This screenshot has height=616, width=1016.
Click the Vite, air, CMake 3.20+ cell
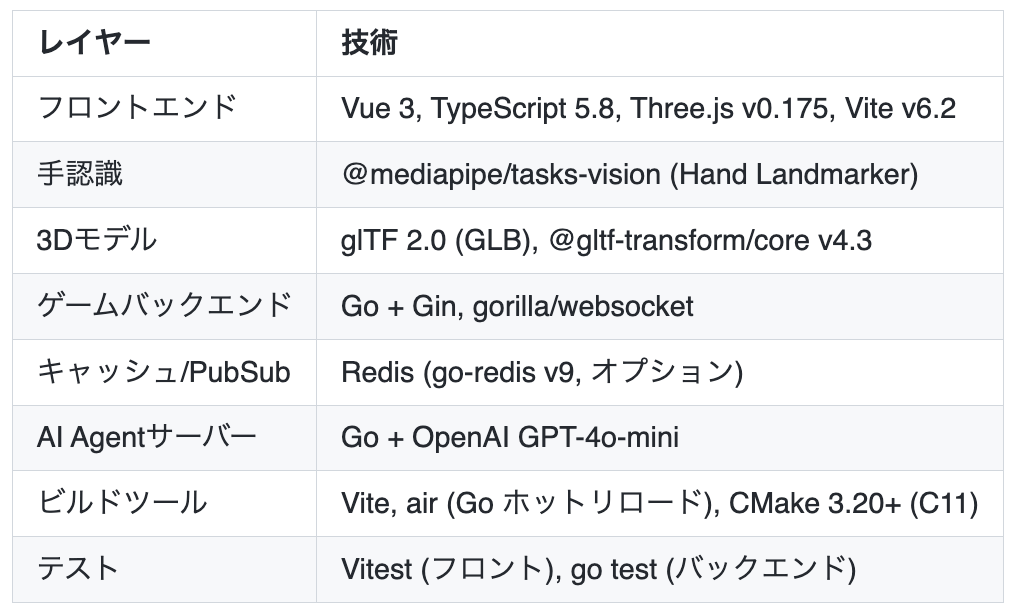click(x=659, y=503)
